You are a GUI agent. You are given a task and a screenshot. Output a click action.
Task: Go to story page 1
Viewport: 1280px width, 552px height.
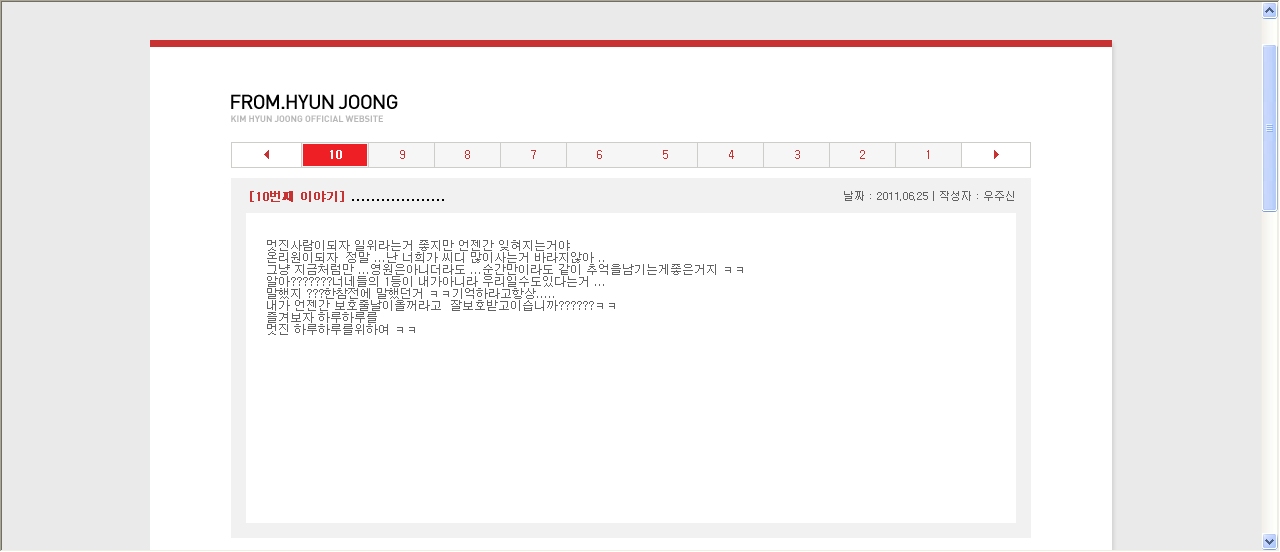tap(928, 155)
